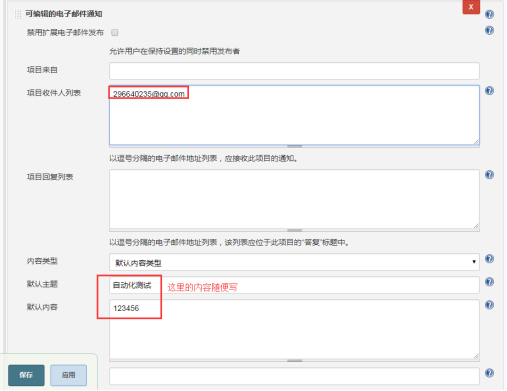Click the 项目回复列表 label
507x391 pixels.
click(x=50, y=177)
